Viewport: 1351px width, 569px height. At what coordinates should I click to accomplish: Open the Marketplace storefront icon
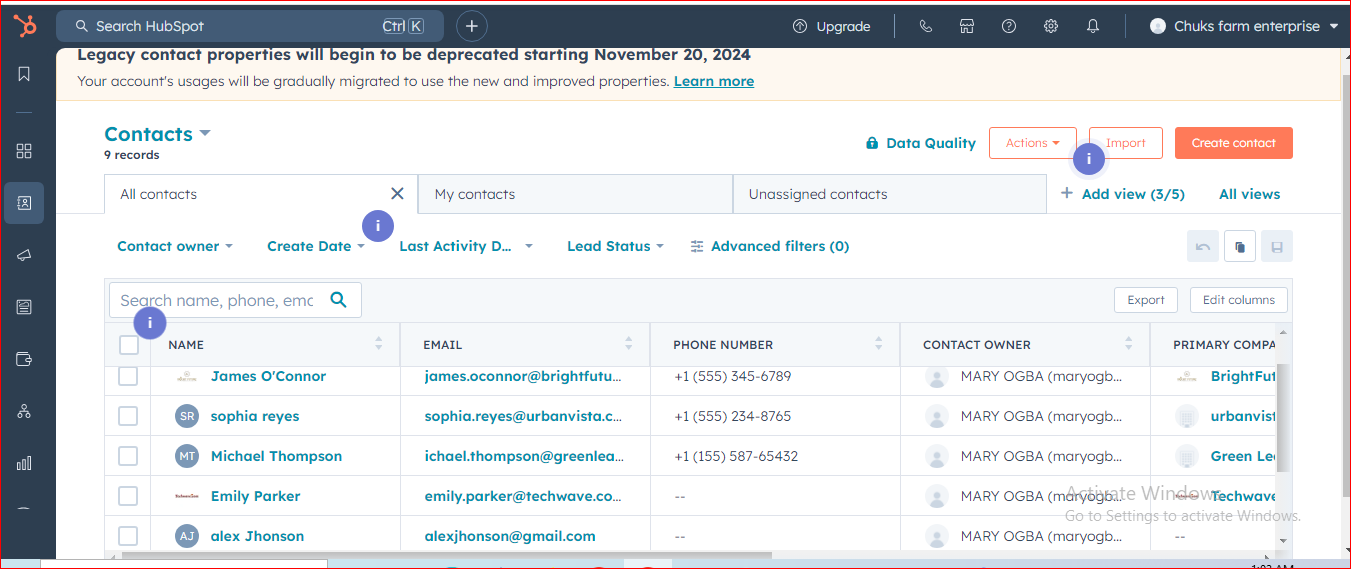click(967, 26)
